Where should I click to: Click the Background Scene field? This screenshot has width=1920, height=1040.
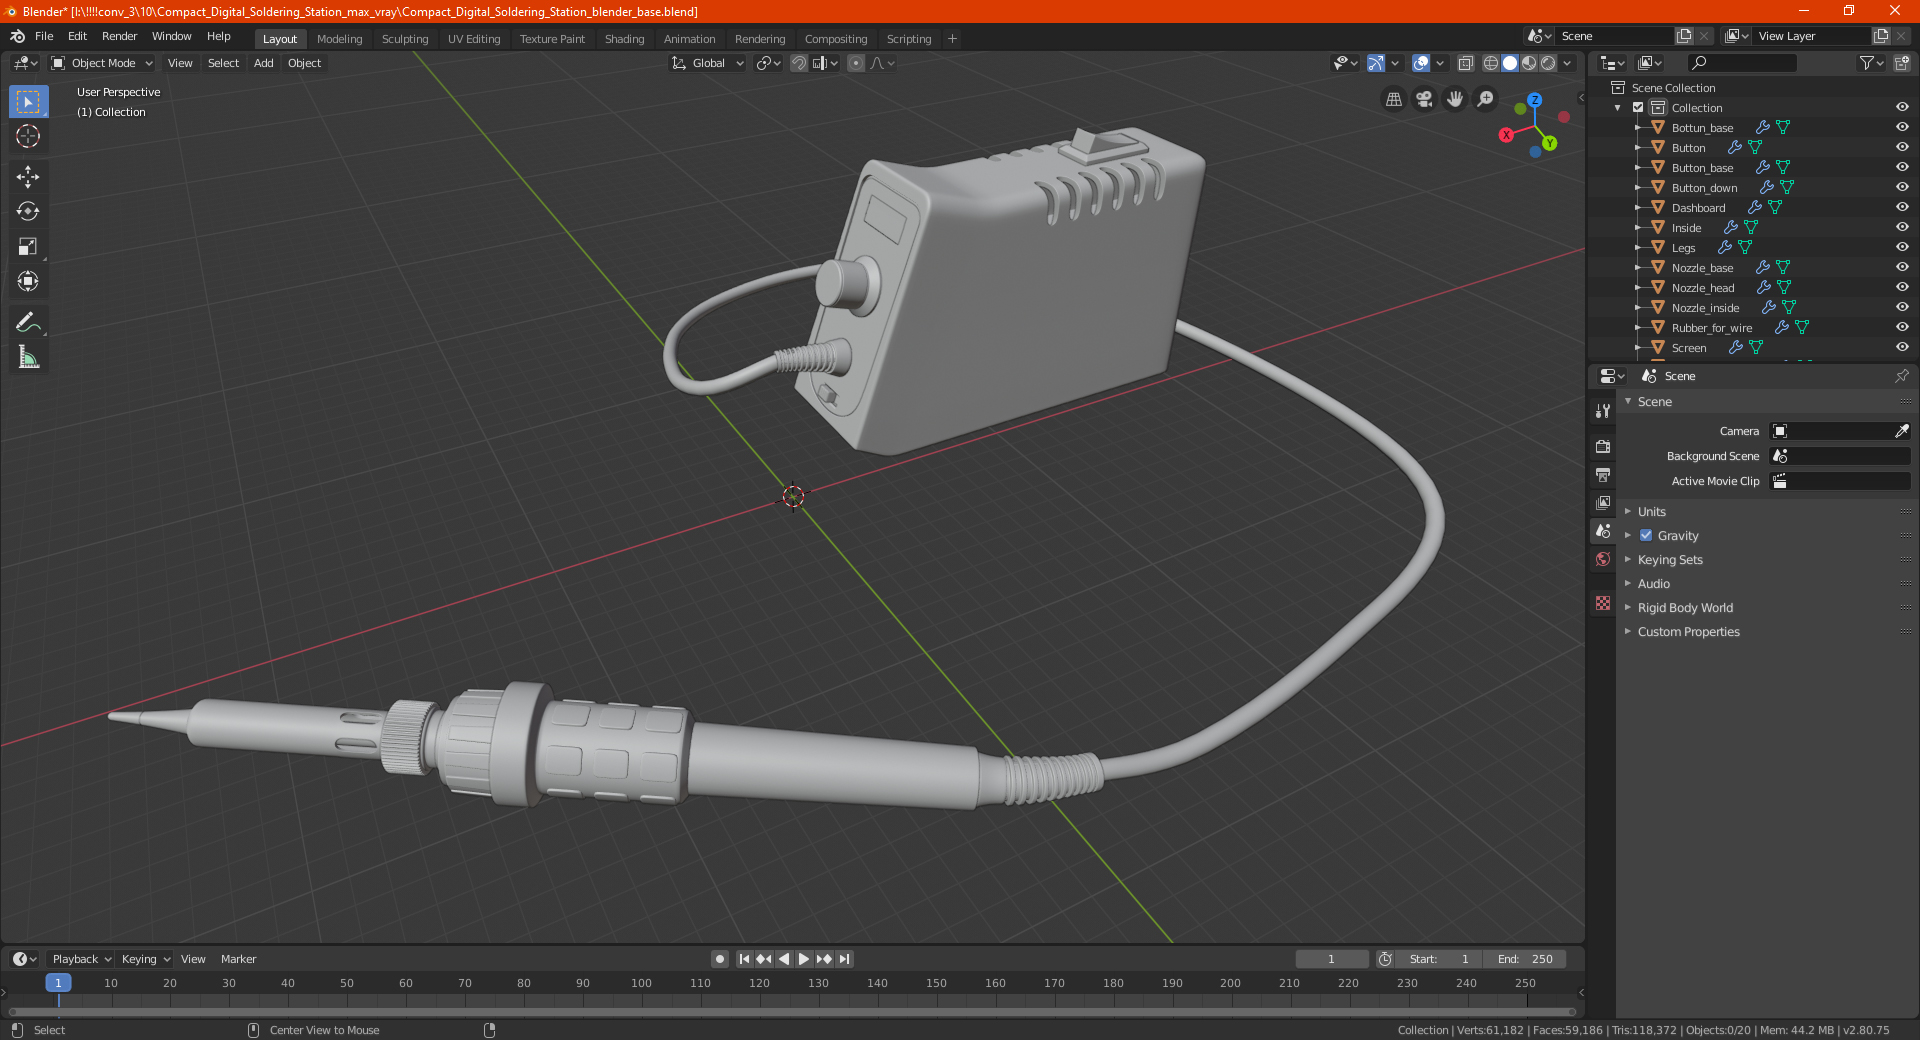click(1840, 456)
